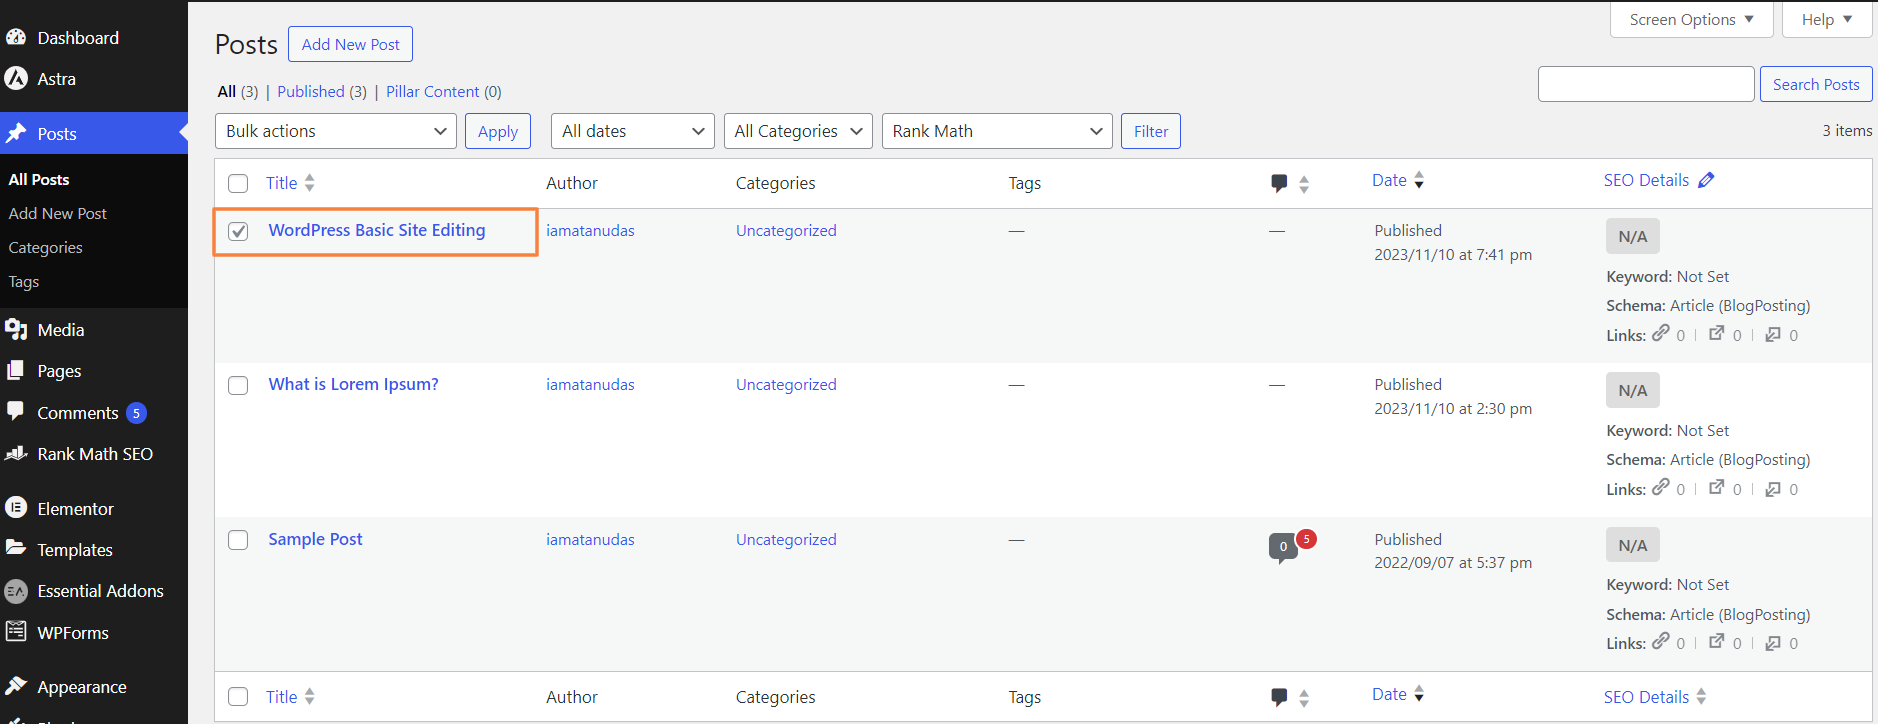Open the Essential Addons icon
1878x724 pixels.
pyautogui.click(x=16, y=591)
